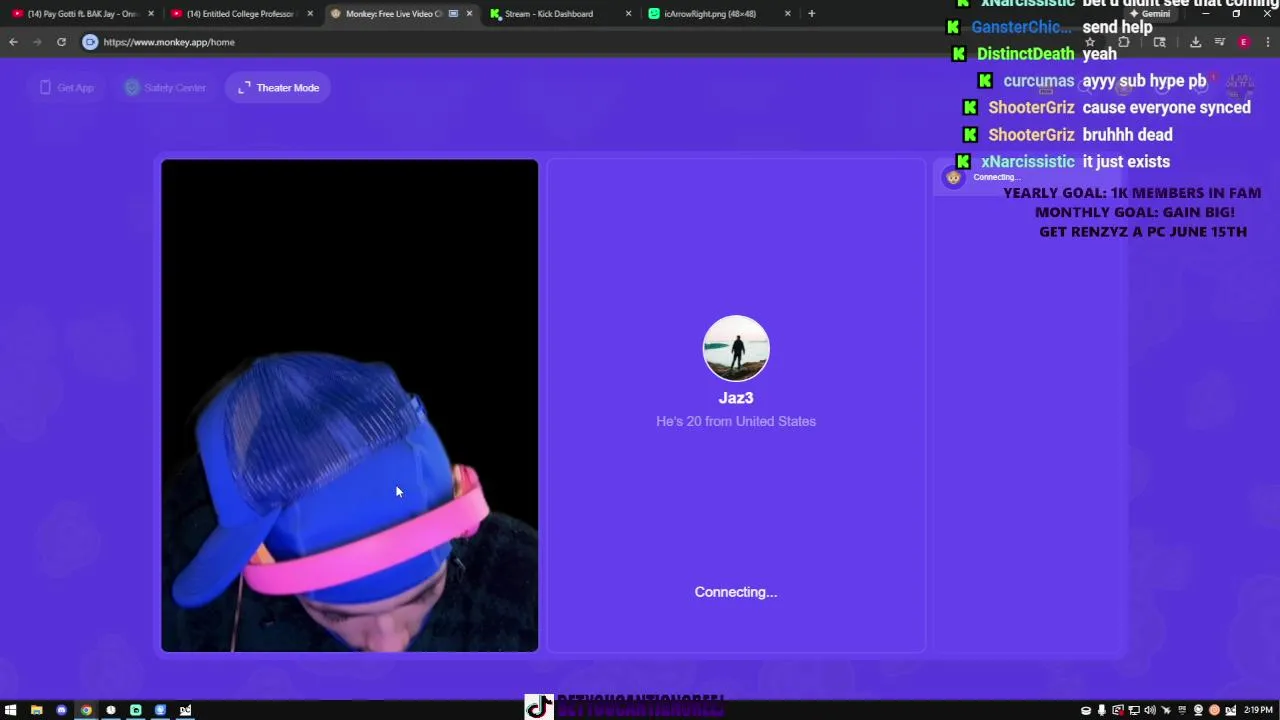The height and width of the screenshot is (720, 1280).
Task: Click the volume icon in system tray
Action: 1149,710
